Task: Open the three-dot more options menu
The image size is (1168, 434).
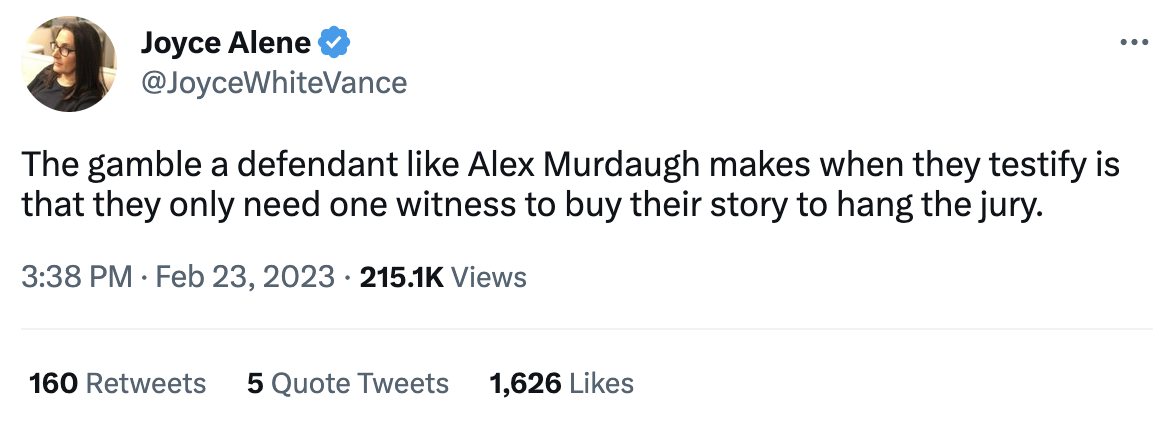Action: tap(1132, 43)
